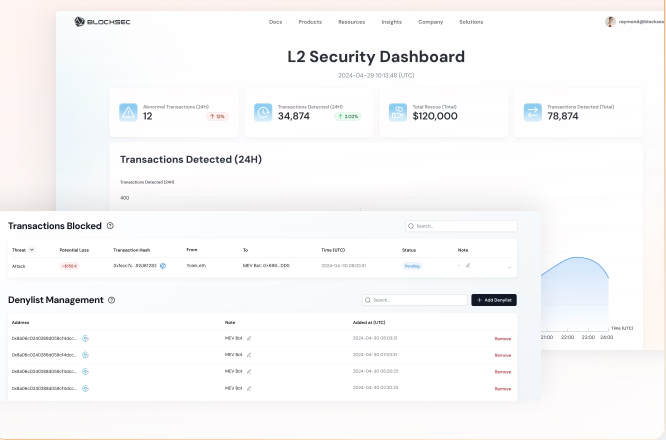Open Denylist Management help icon

click(112, 300)
